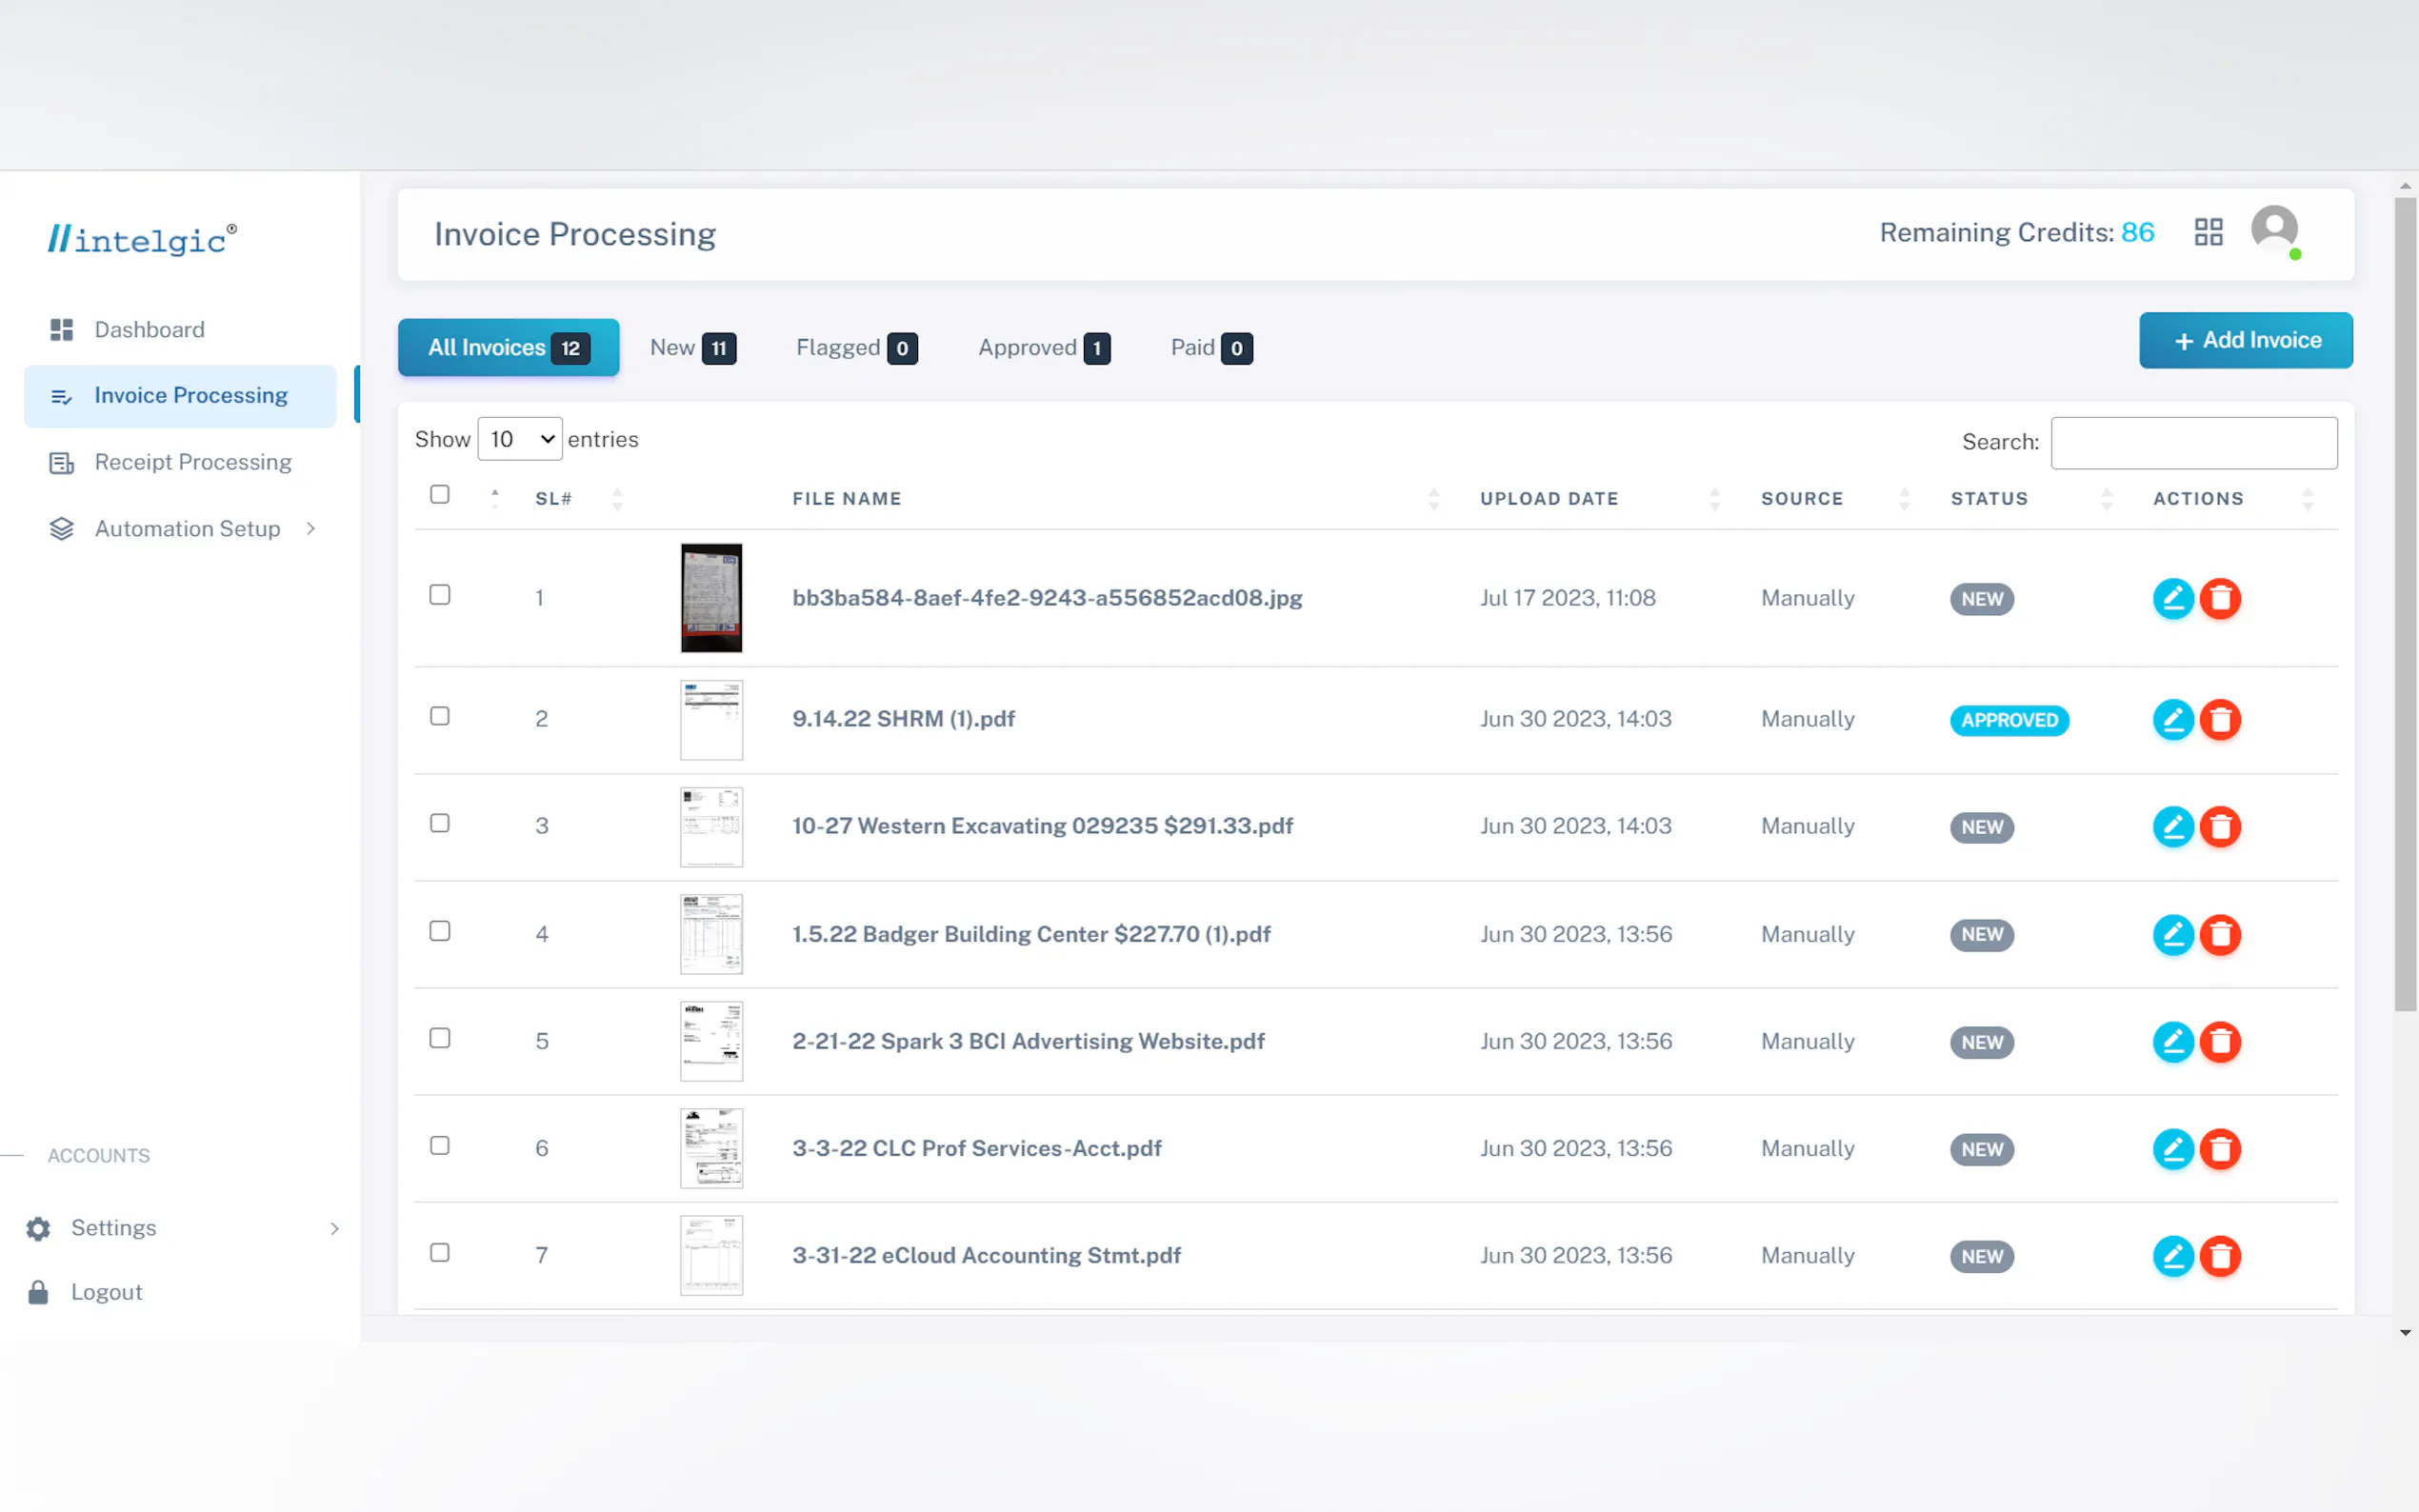
Task: Expand the Settings menu chevron
Action: 334,1228
